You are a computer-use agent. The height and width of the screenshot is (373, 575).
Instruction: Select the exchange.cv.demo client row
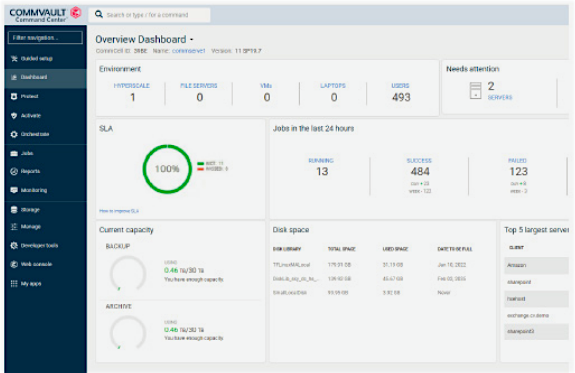tap(536, 315)
